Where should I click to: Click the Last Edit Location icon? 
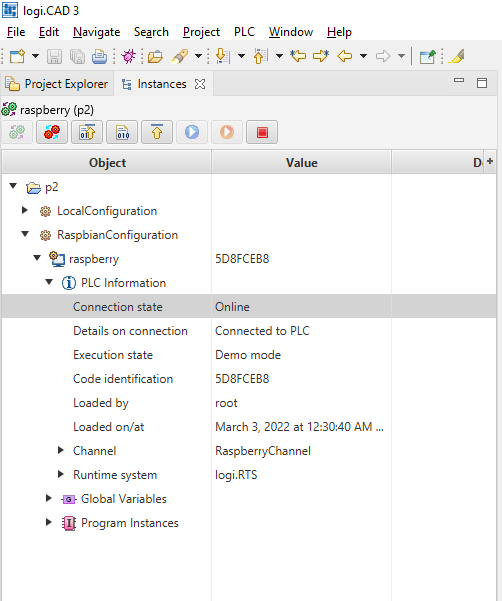[x=298, y=56]
